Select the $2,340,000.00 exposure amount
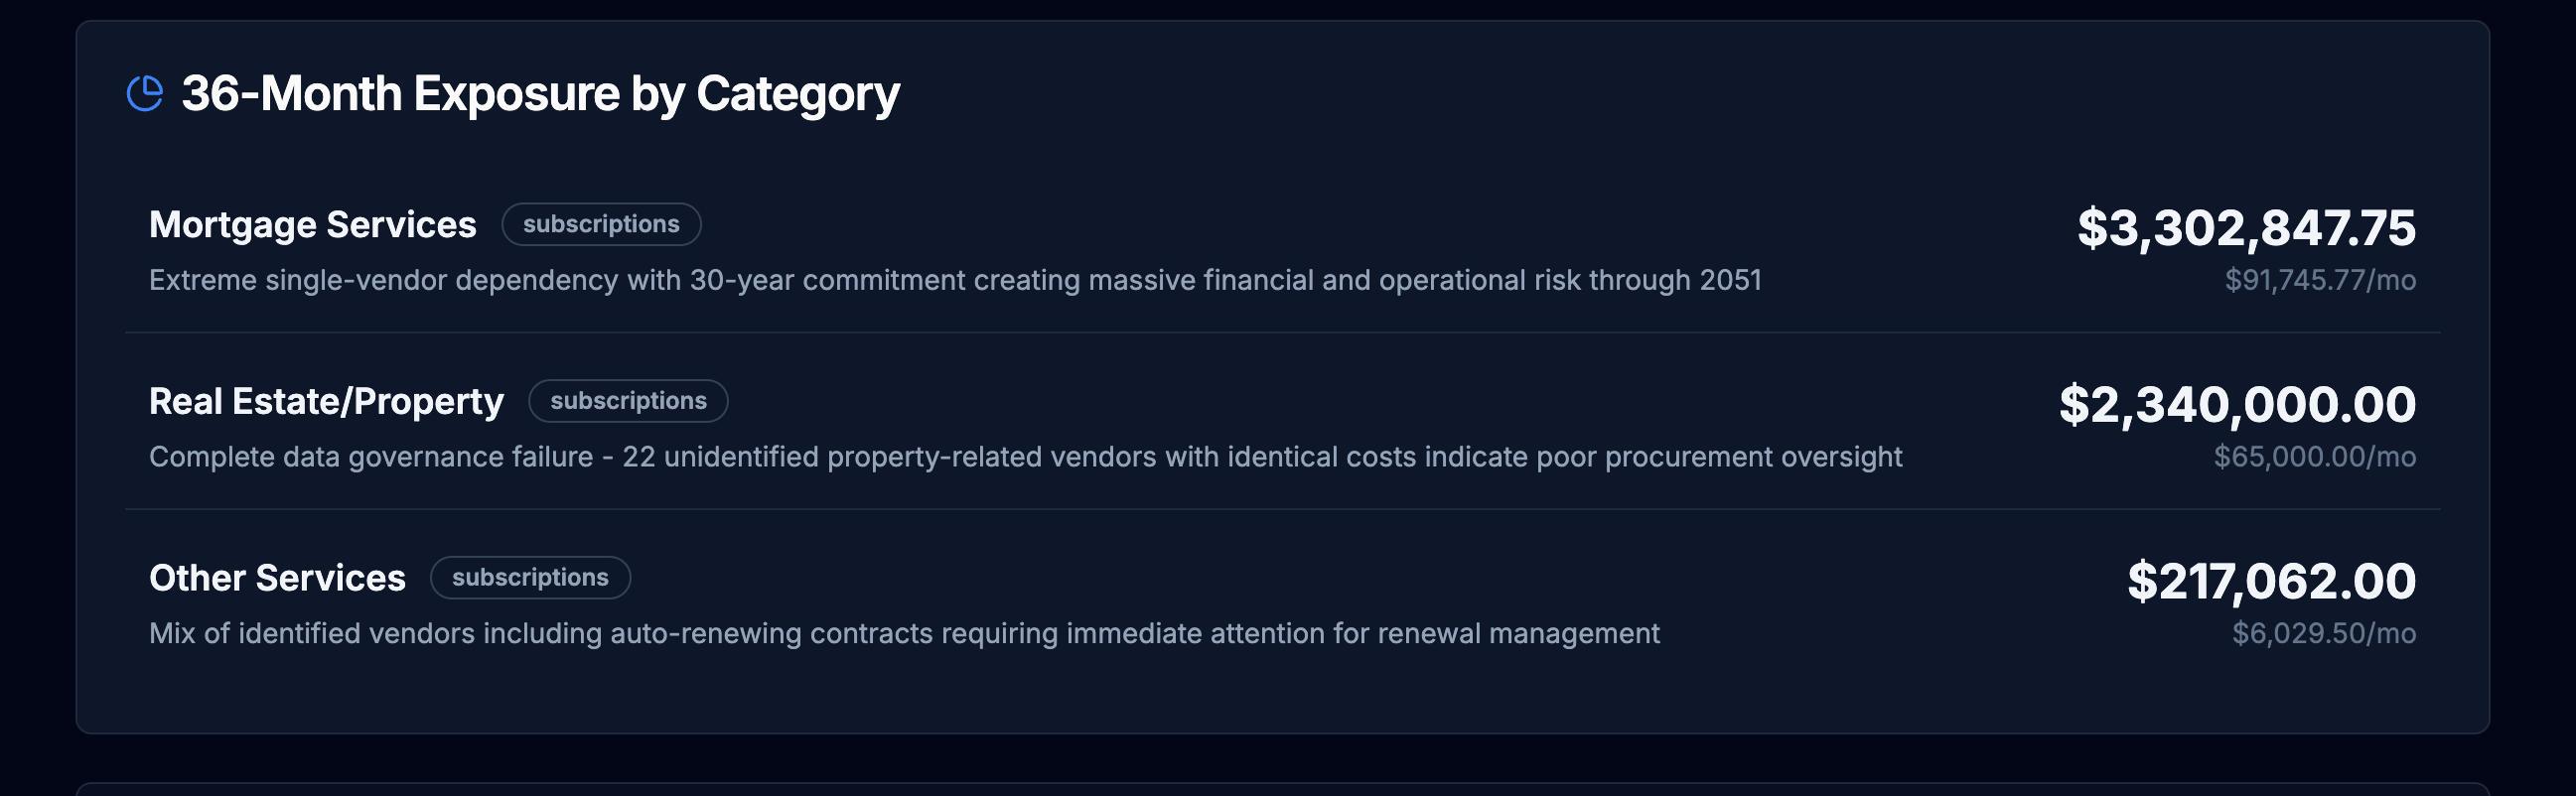Image resolution: width=2576 pixels, height=796 pixels. (x=2237, y=405)
